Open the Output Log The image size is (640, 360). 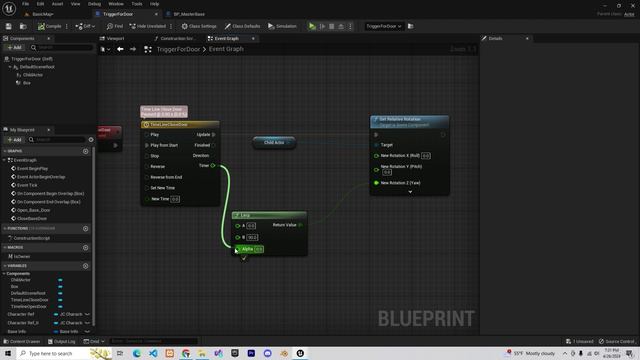click(x=62, y=341)
